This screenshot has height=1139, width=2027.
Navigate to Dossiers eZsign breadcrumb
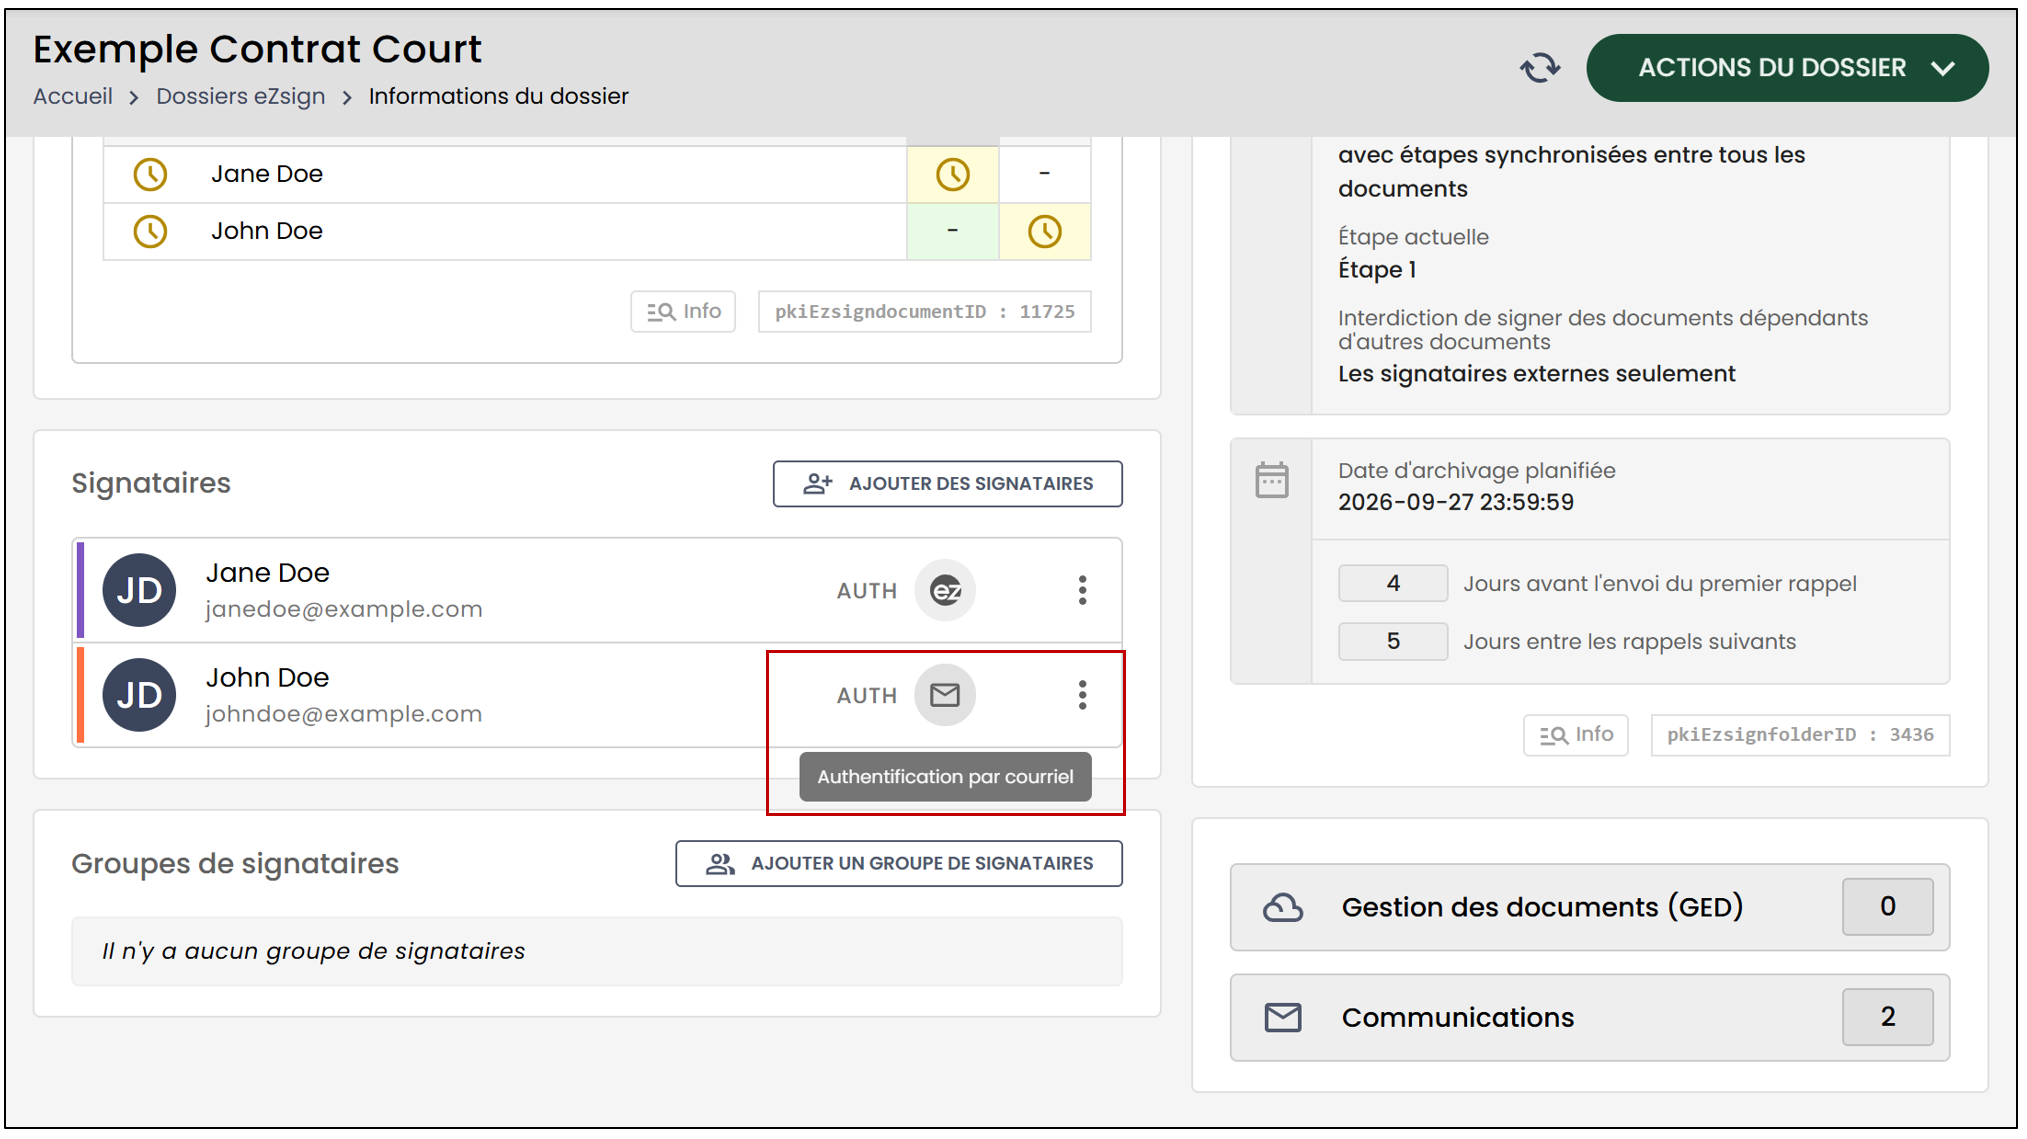click(x=241, y=96)
